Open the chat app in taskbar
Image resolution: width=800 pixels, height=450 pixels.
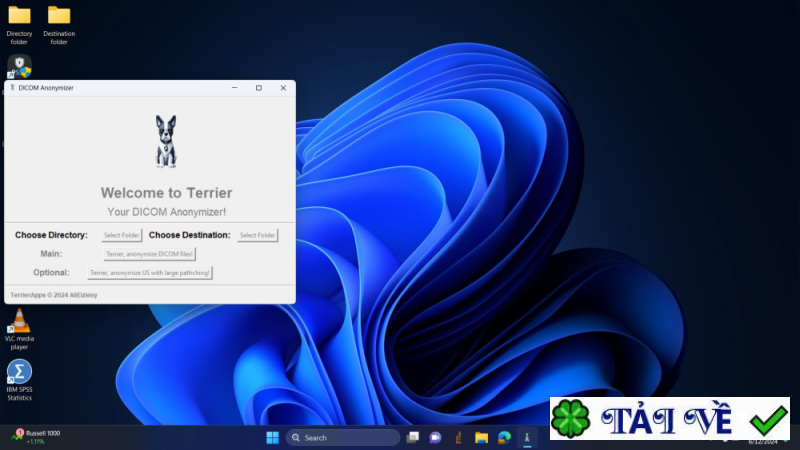click(x=435, y=437)
